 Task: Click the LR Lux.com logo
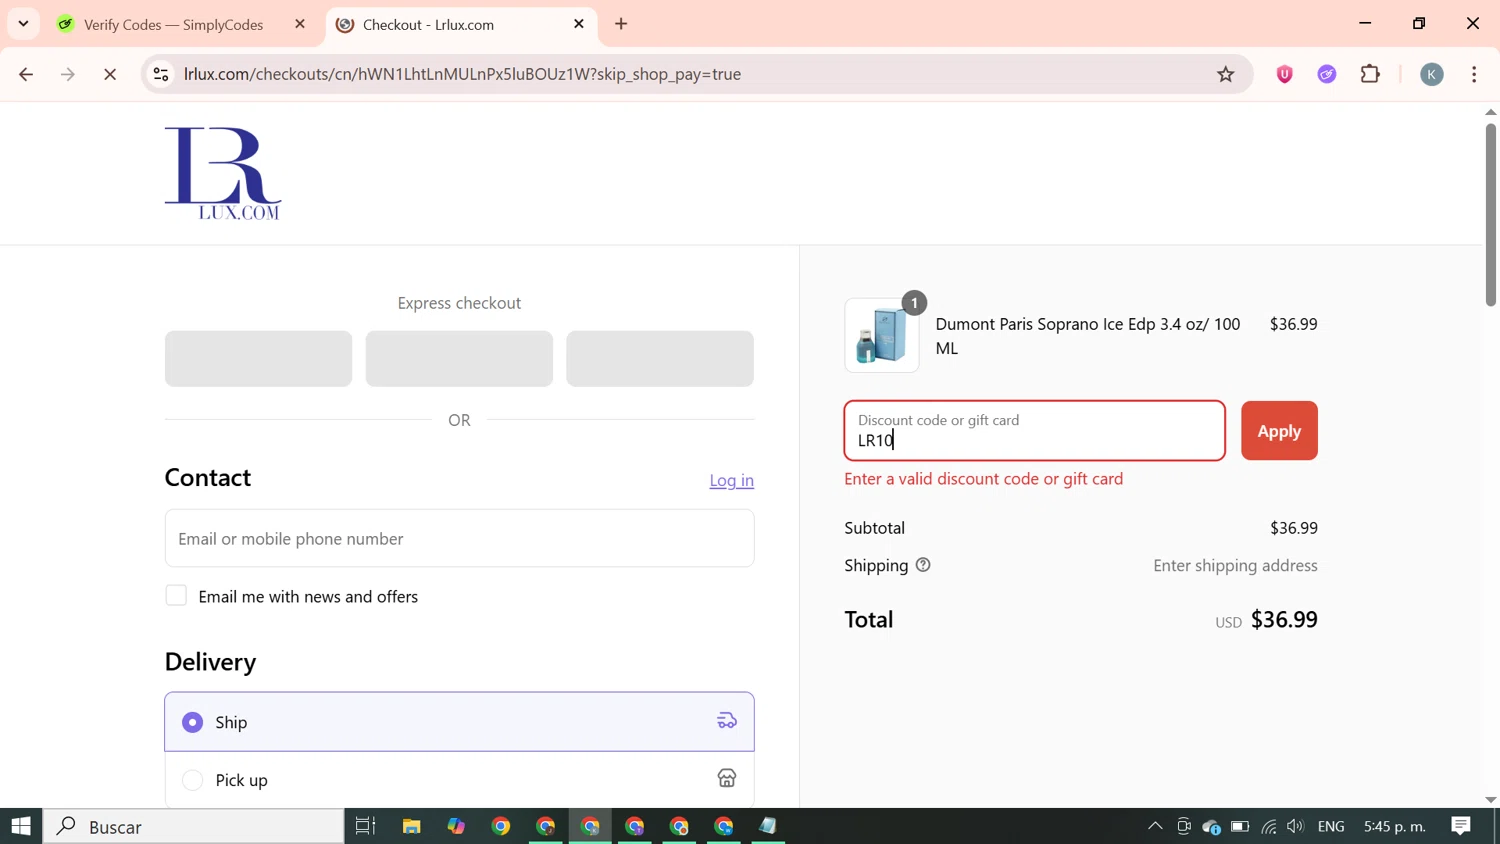(x=223, y=173)
